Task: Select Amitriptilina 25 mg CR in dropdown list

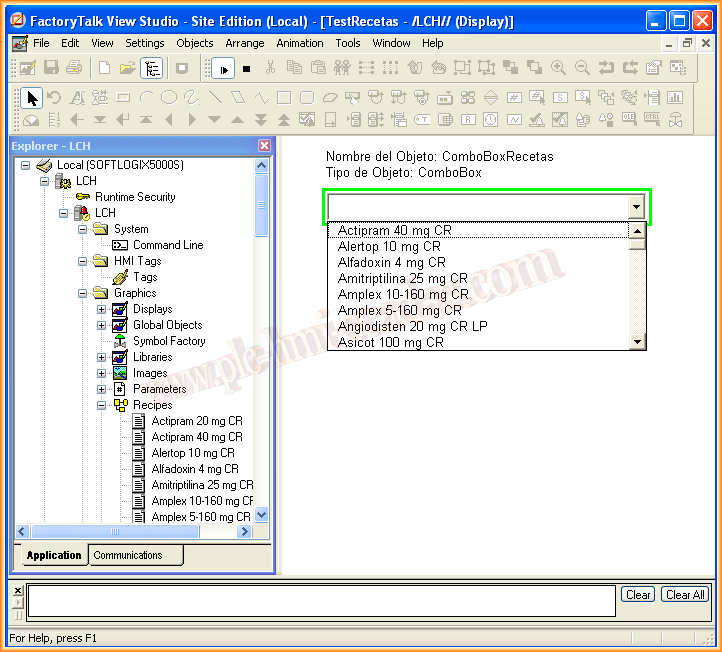Action: 402,278
